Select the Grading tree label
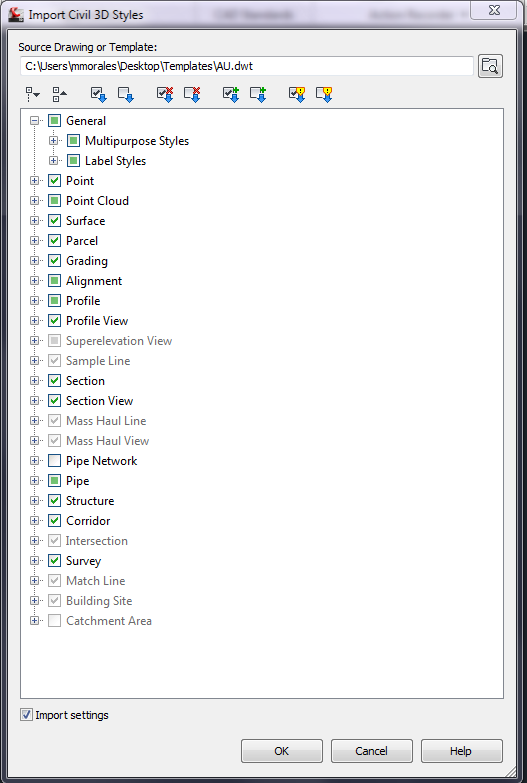This screenshot has height=783, width=527. point(87,261)
